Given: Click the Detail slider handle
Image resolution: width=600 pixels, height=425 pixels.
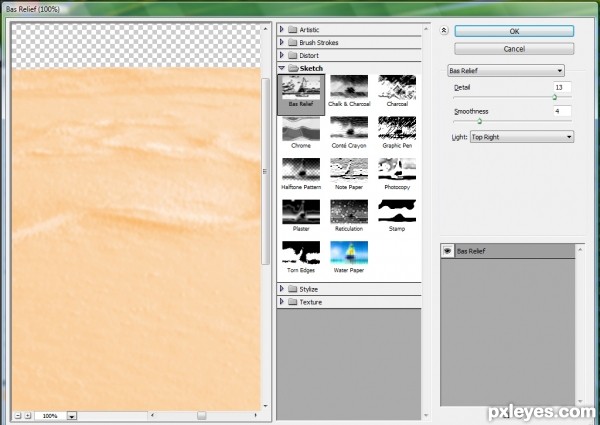Looking at the screenshot, I should (554, 98).
